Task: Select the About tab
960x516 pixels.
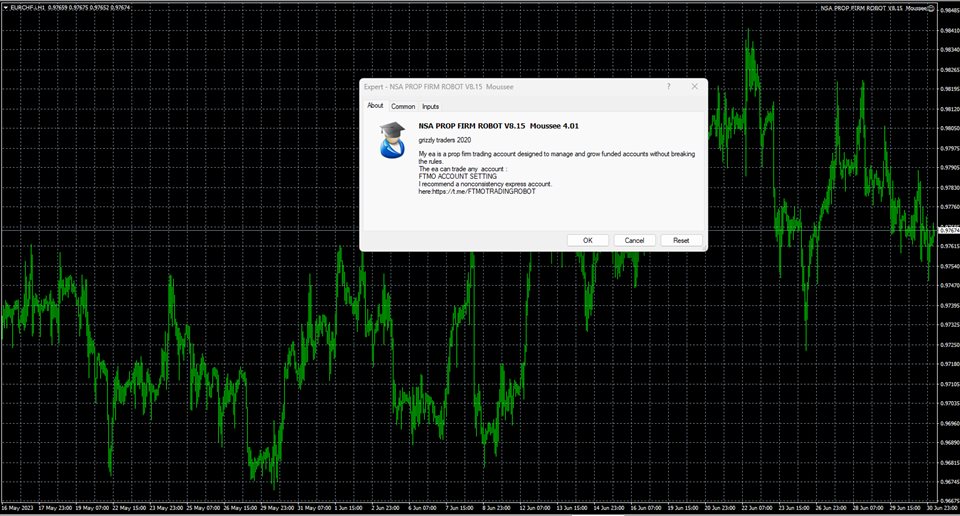Action: click(x=375, y=106)
